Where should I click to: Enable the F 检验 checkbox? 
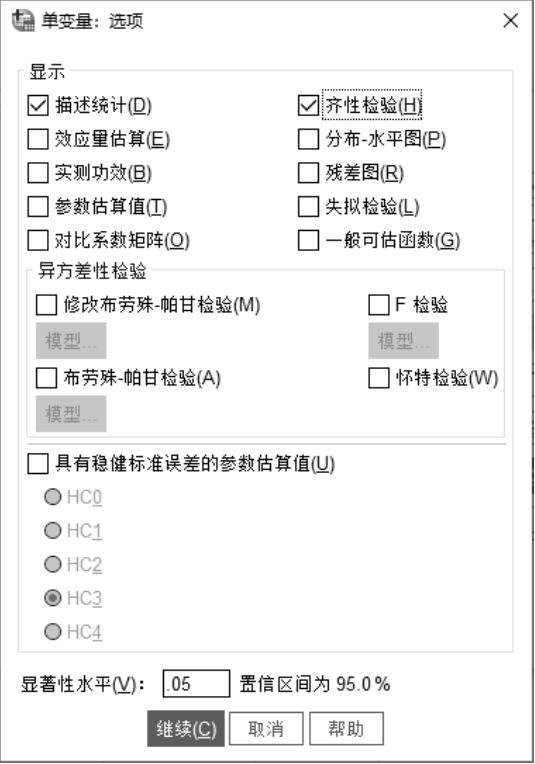(379, 305)
